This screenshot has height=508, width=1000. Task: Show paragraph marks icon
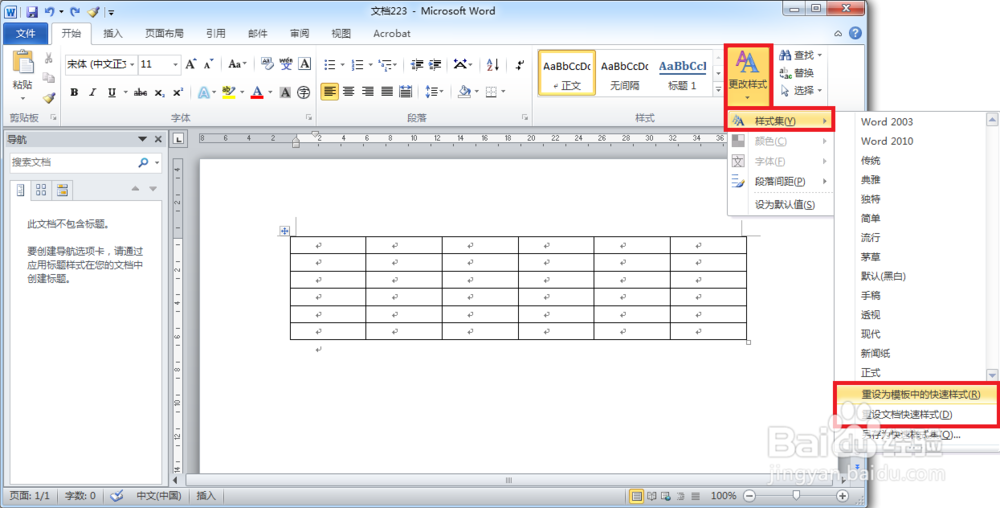(x=520, y=64)
